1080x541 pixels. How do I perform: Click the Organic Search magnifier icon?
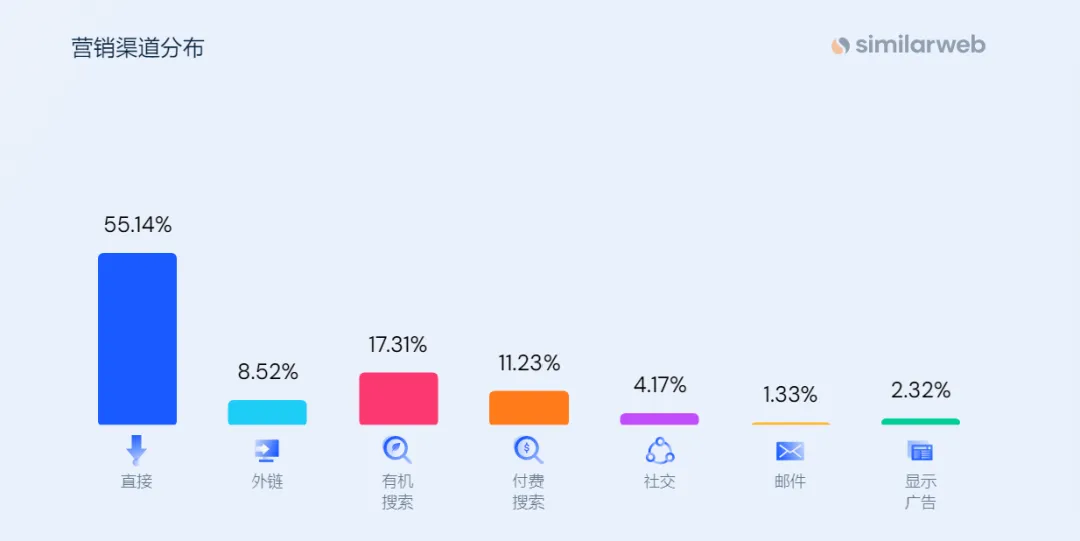pos(397,450)
